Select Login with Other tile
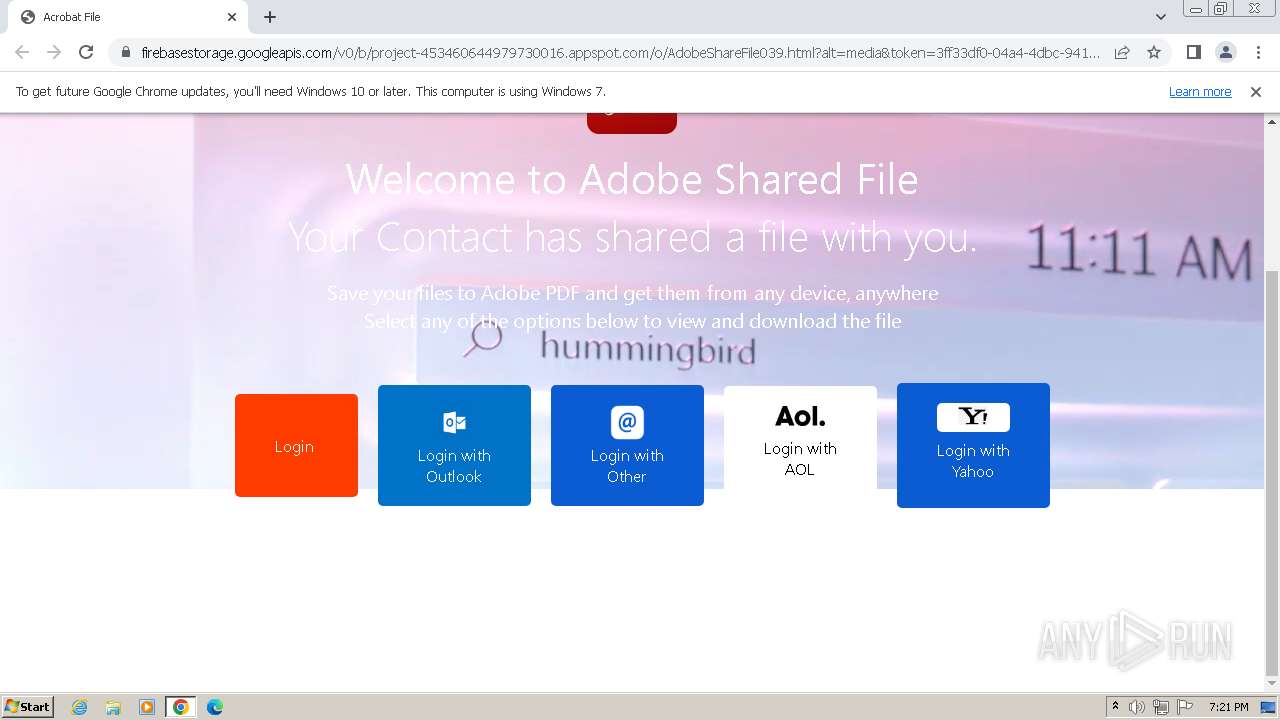 627,445
